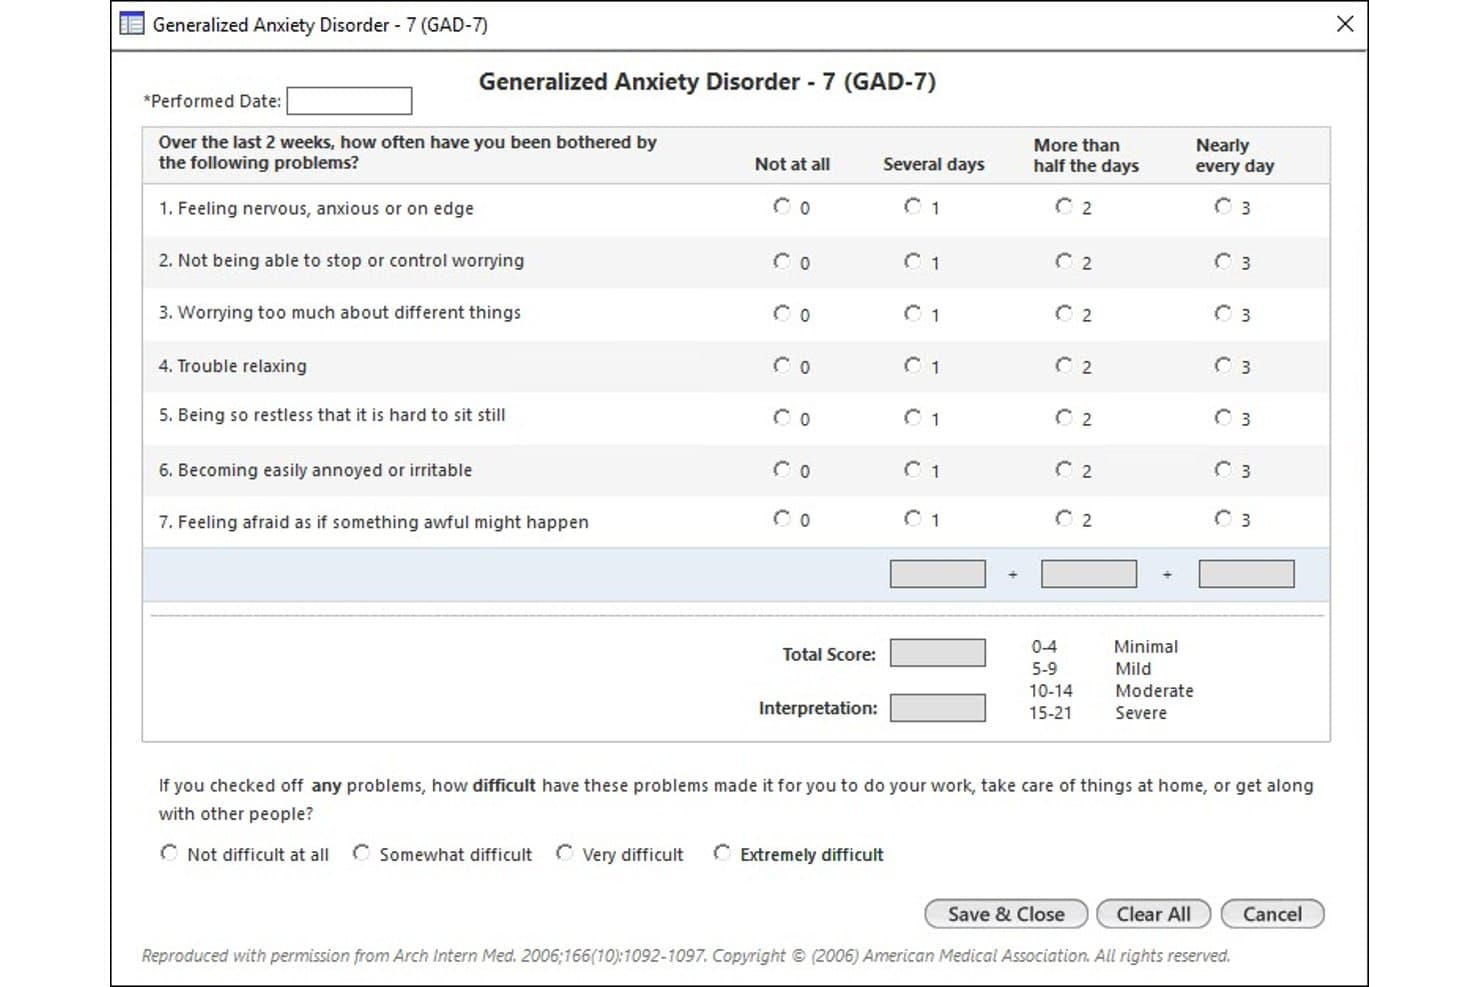Select 3 for Not being able to stop worrying
Viewport: 1480px width, 987px height.
pyautogui.click(x=1222, y=261)
